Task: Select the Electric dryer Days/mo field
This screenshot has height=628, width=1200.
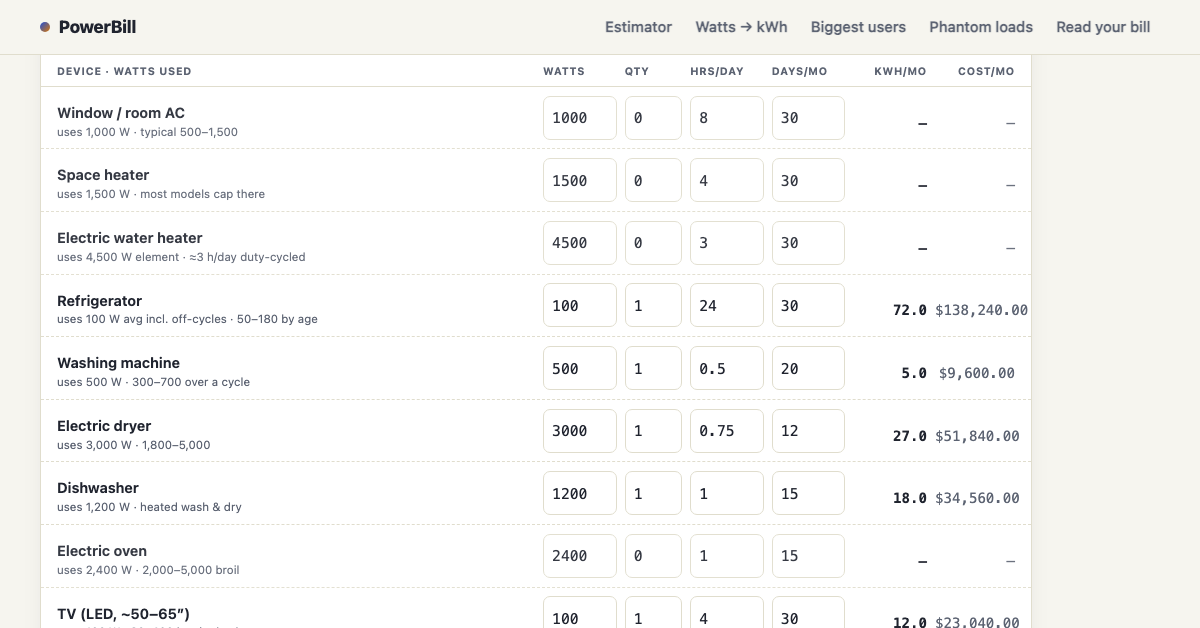Action: point(808,431)
